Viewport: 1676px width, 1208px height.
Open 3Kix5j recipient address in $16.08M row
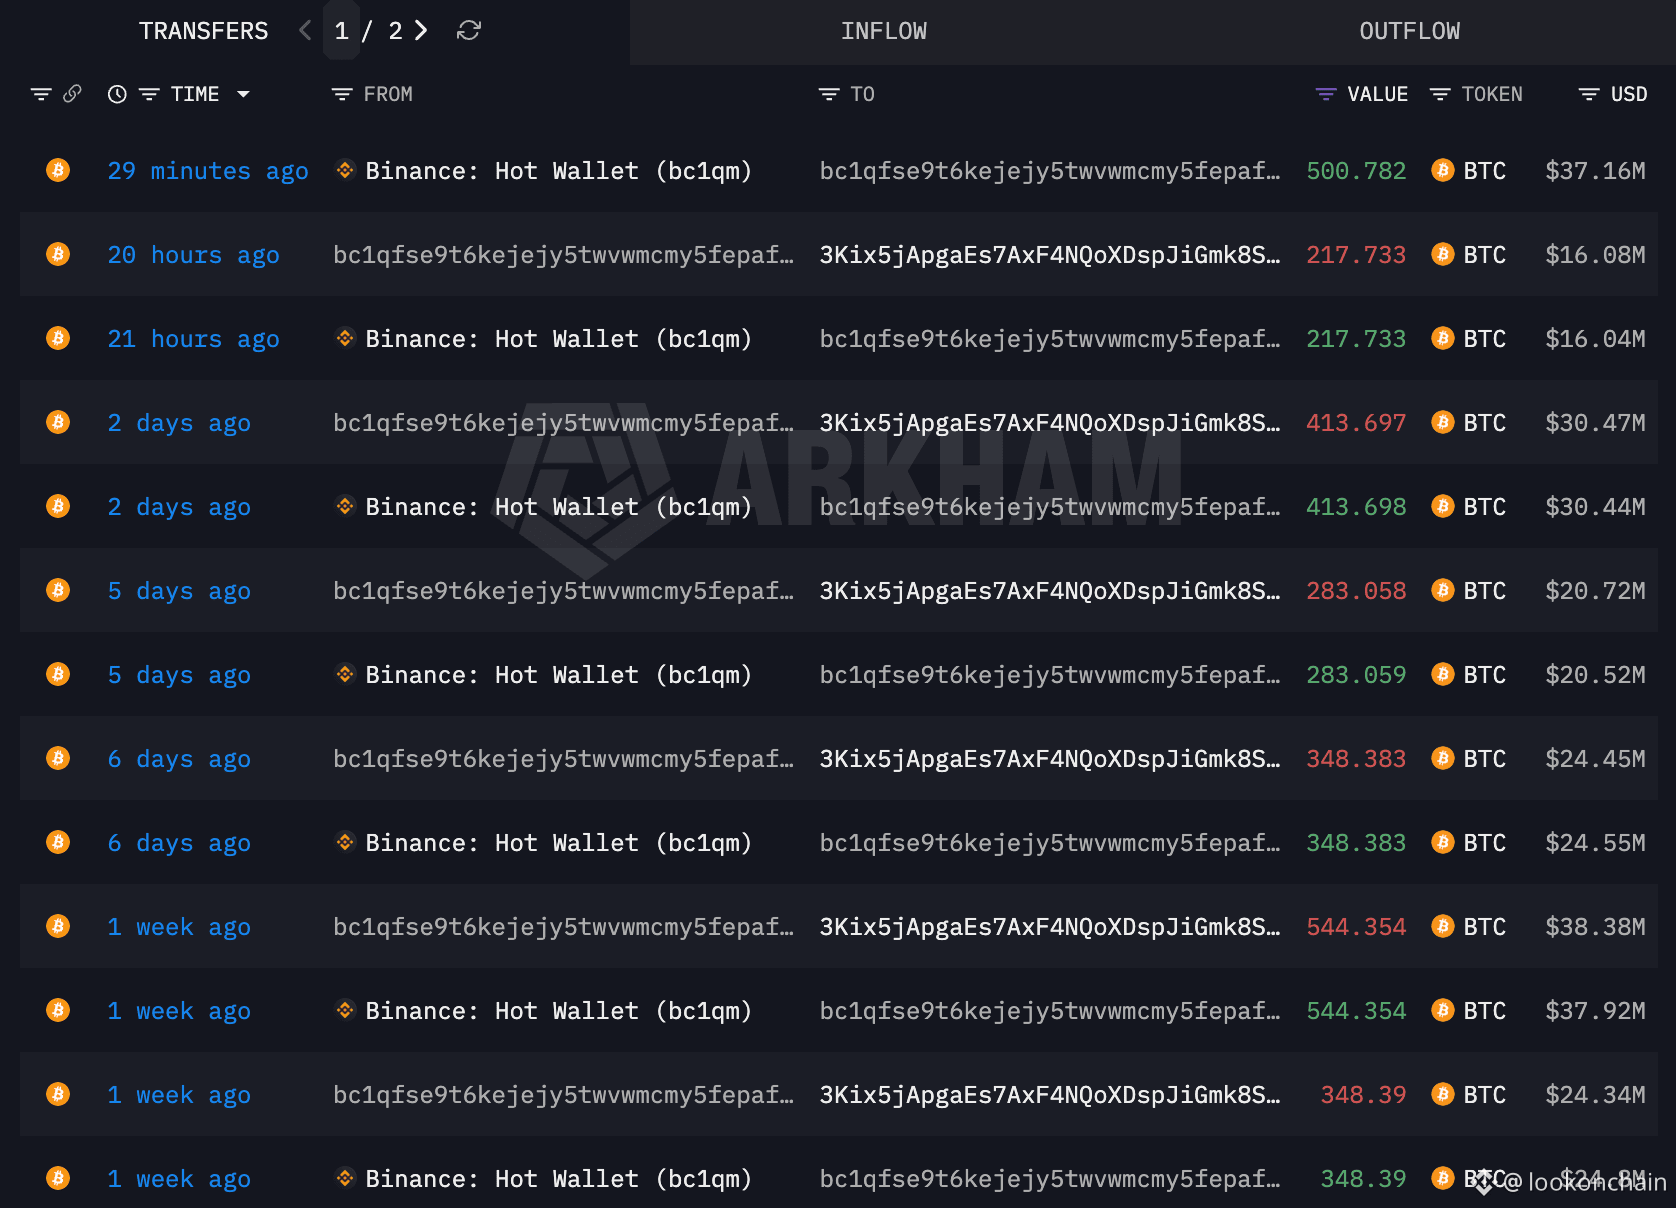coord(1049,255)
